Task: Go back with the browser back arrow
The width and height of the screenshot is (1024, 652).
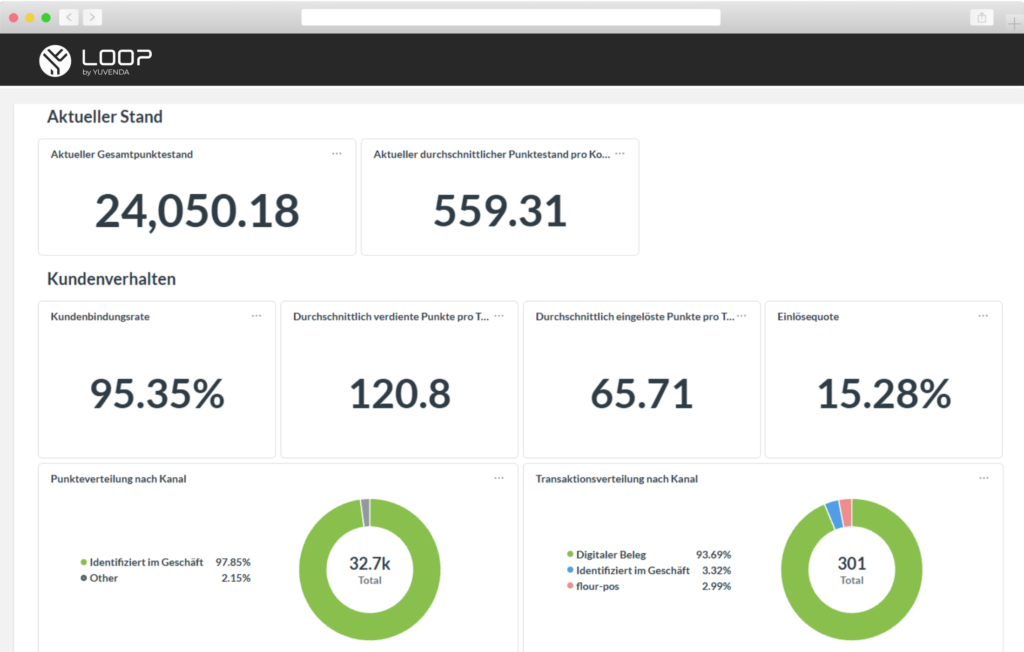Action: [x=69, y=17]
